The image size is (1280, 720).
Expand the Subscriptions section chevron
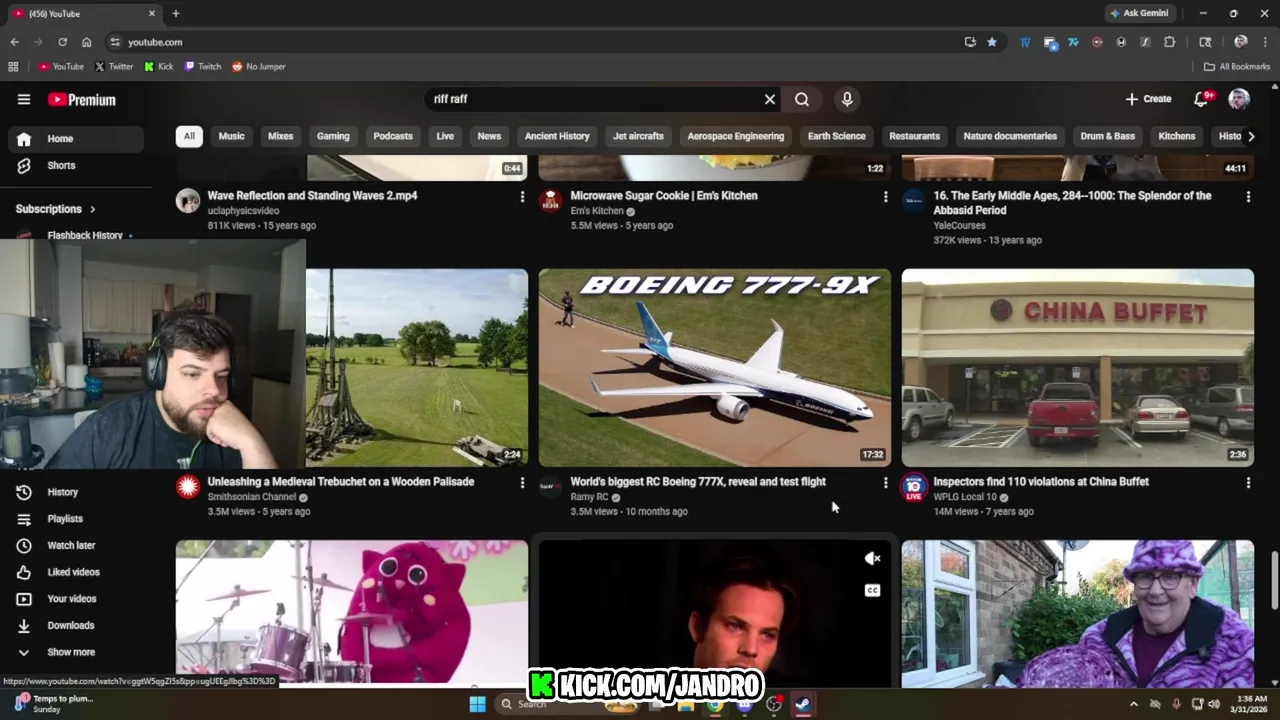coord(93,209)
